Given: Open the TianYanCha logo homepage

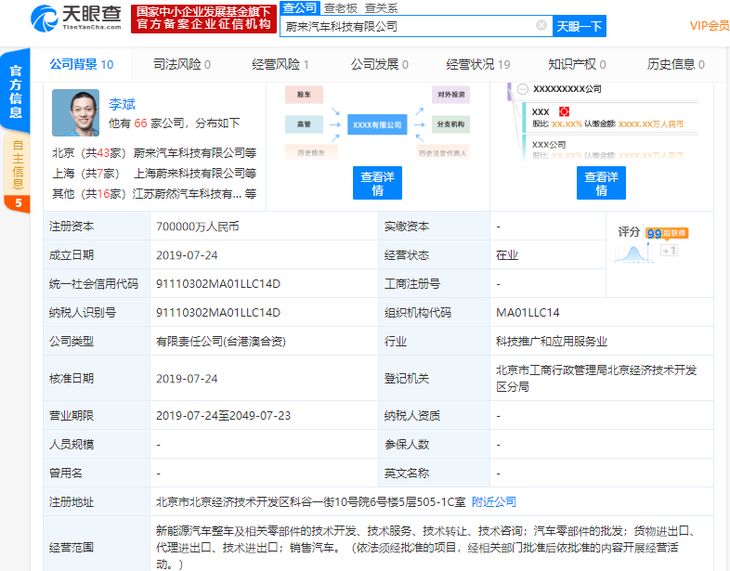Looking at the screenshot, I should tap(76, 18).
